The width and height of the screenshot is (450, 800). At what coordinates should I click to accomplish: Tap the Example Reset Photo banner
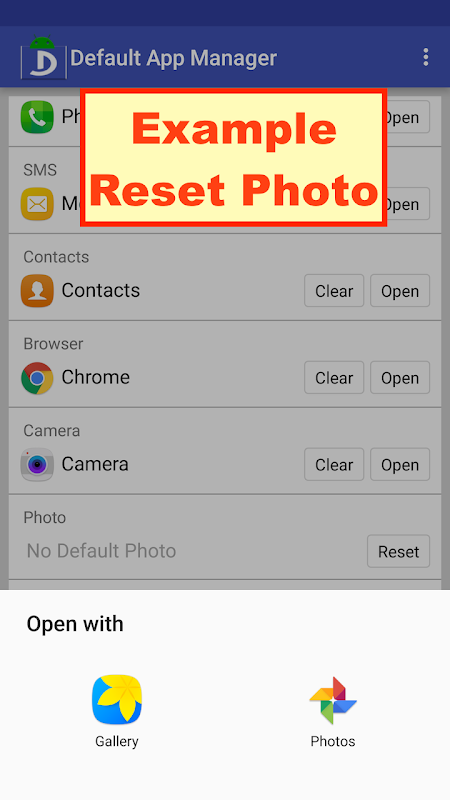[x=233, y=158]
